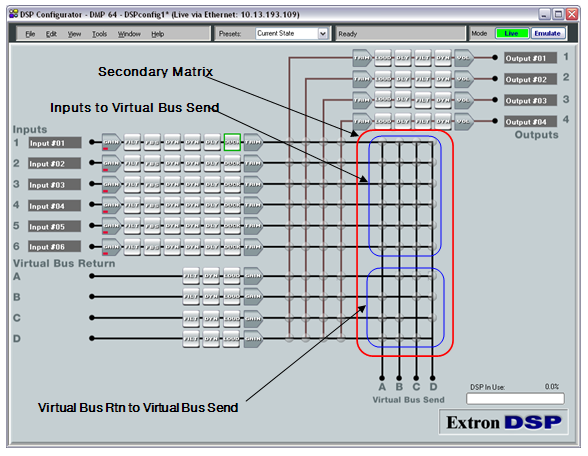Screen dimensions: 588x456
Task: Open the Input #05 DLY block
Action: (x=212, y=226)
